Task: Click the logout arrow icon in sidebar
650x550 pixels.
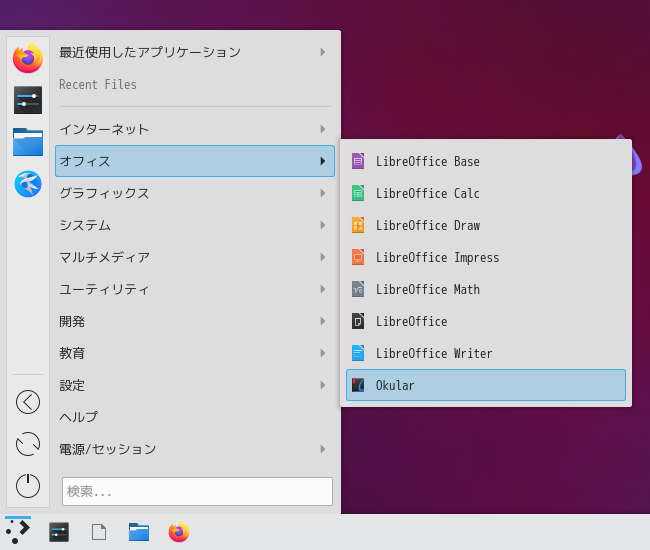Action: pyautogui.click(x=28, y=402)
